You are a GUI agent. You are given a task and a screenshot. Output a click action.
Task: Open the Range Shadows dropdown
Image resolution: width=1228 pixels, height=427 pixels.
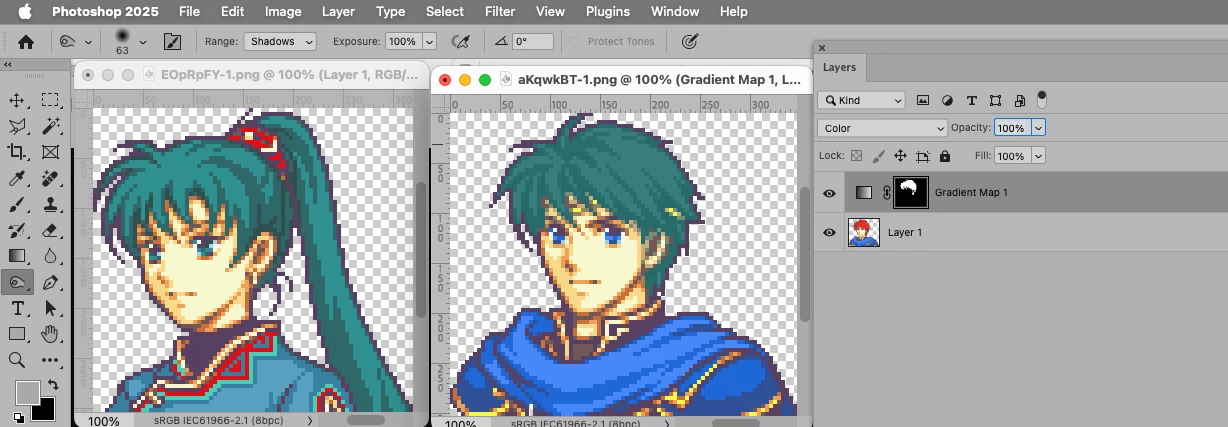point(279,42)
